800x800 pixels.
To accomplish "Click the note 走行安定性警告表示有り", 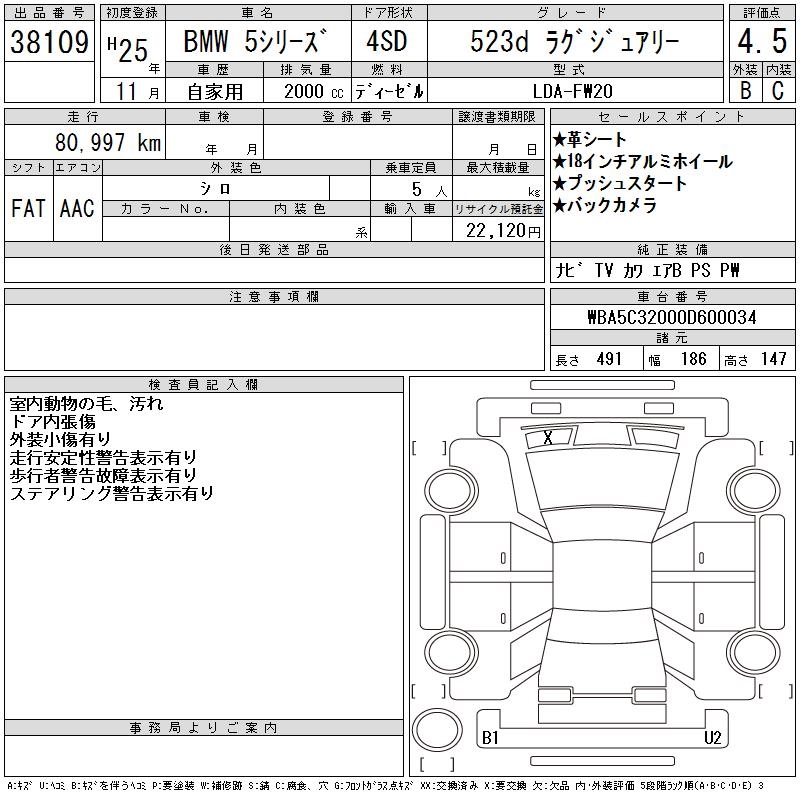I will tap(103, 457).
